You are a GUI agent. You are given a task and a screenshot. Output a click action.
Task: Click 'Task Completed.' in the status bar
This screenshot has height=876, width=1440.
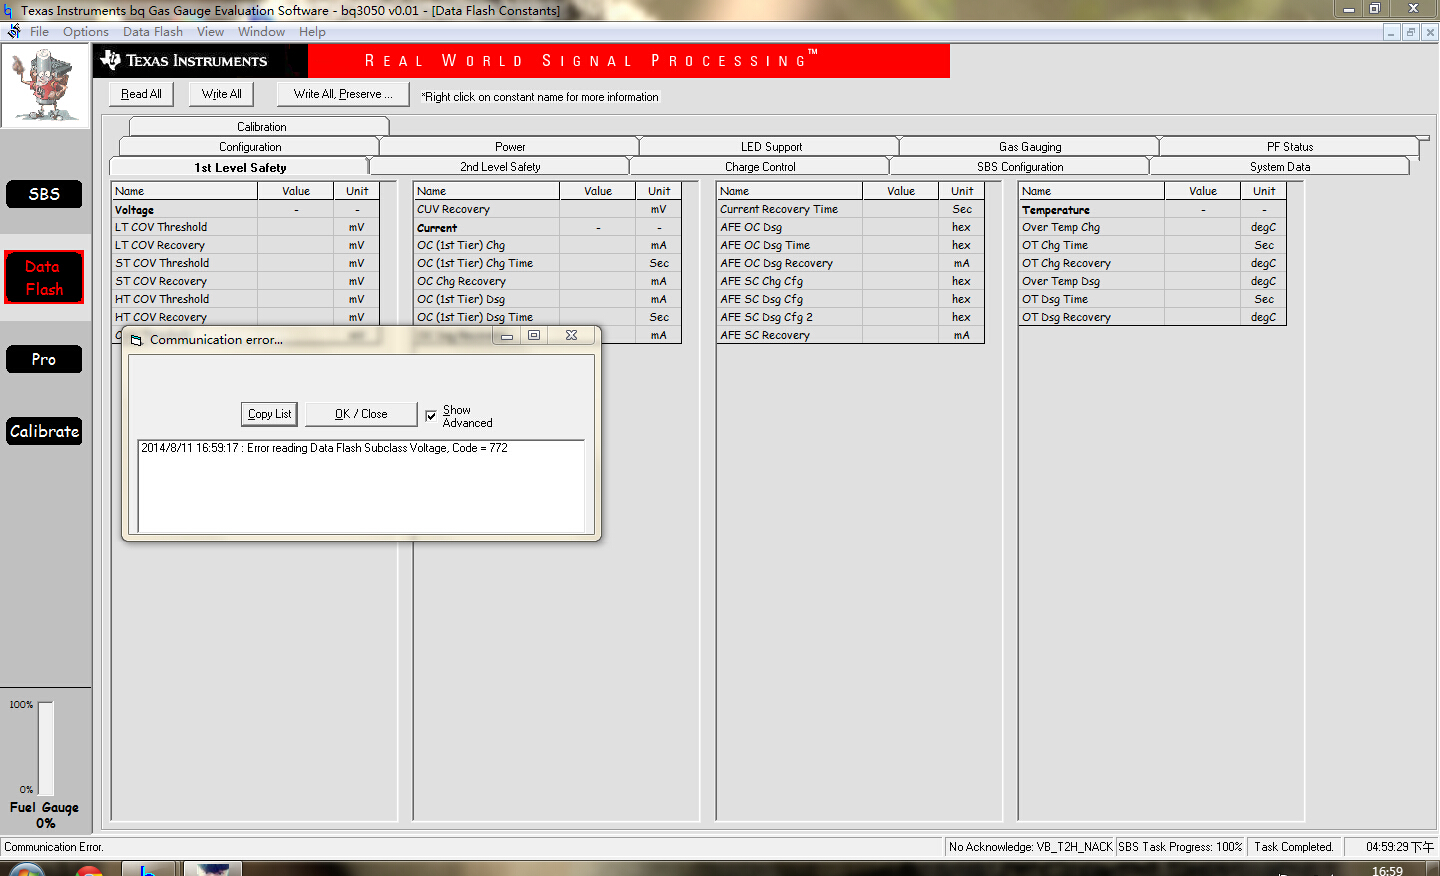(1294, 847)
